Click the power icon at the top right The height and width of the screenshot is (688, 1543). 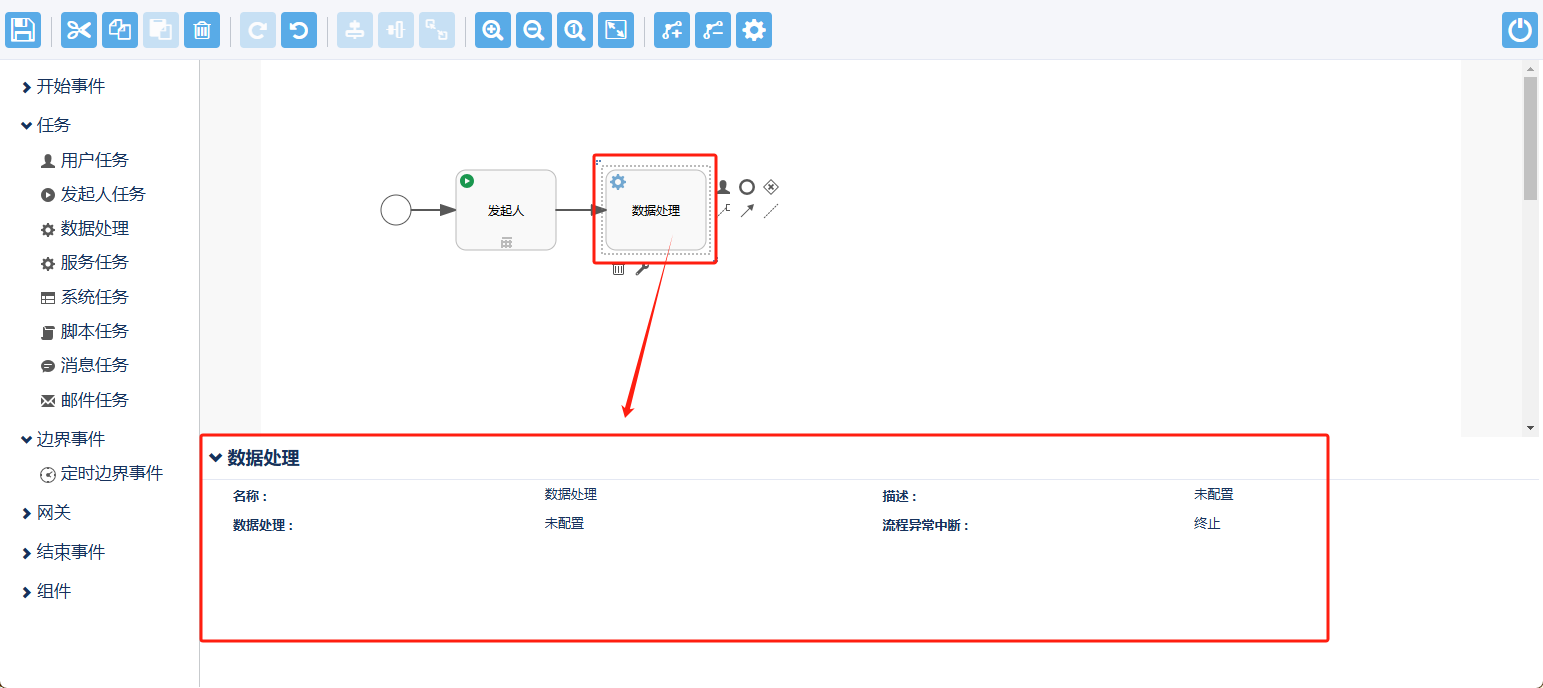click(1520, 30)
